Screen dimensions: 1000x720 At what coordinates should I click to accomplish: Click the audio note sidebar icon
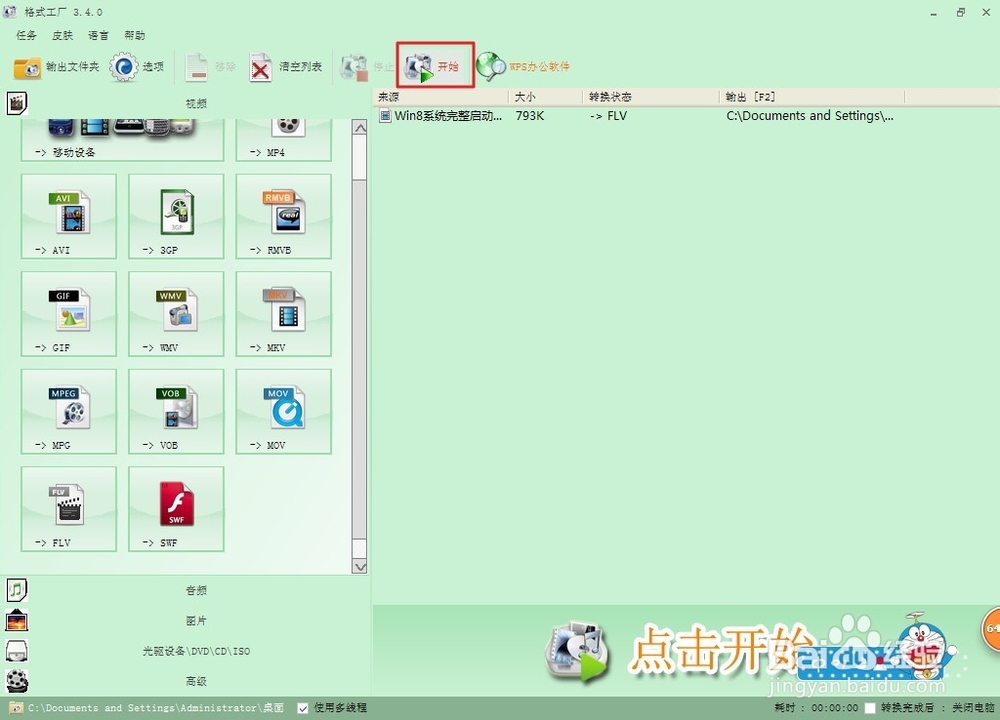(x=16, y=589)
